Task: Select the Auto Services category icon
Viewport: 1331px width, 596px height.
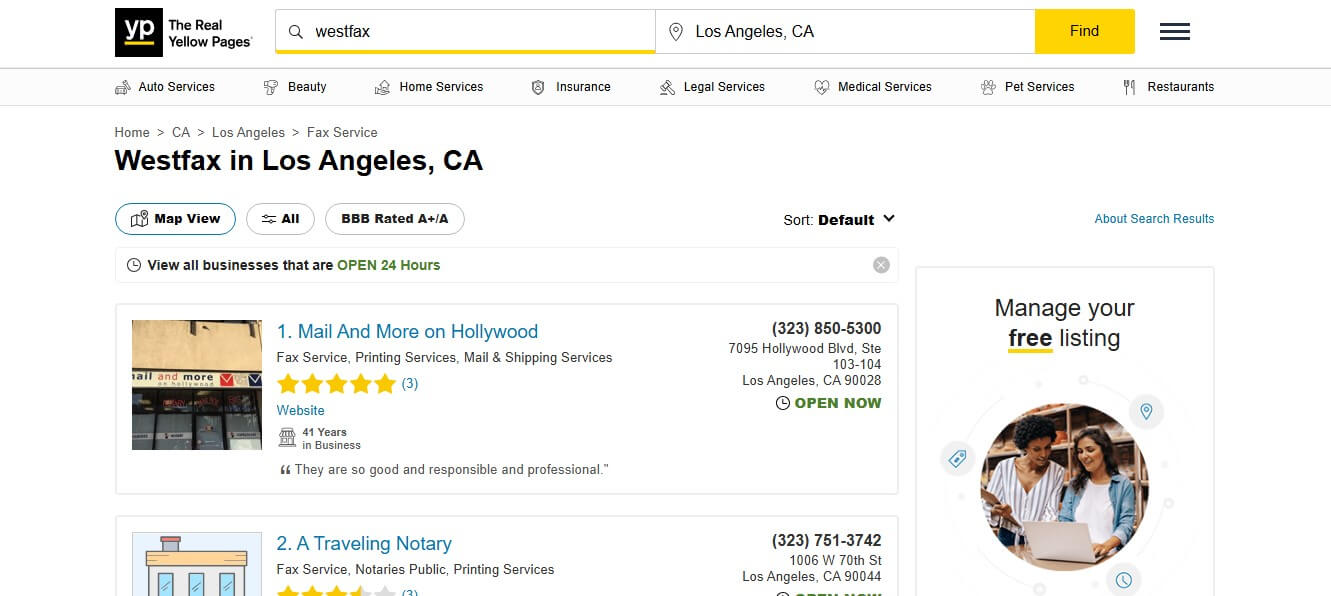Action: coord(120,87)
